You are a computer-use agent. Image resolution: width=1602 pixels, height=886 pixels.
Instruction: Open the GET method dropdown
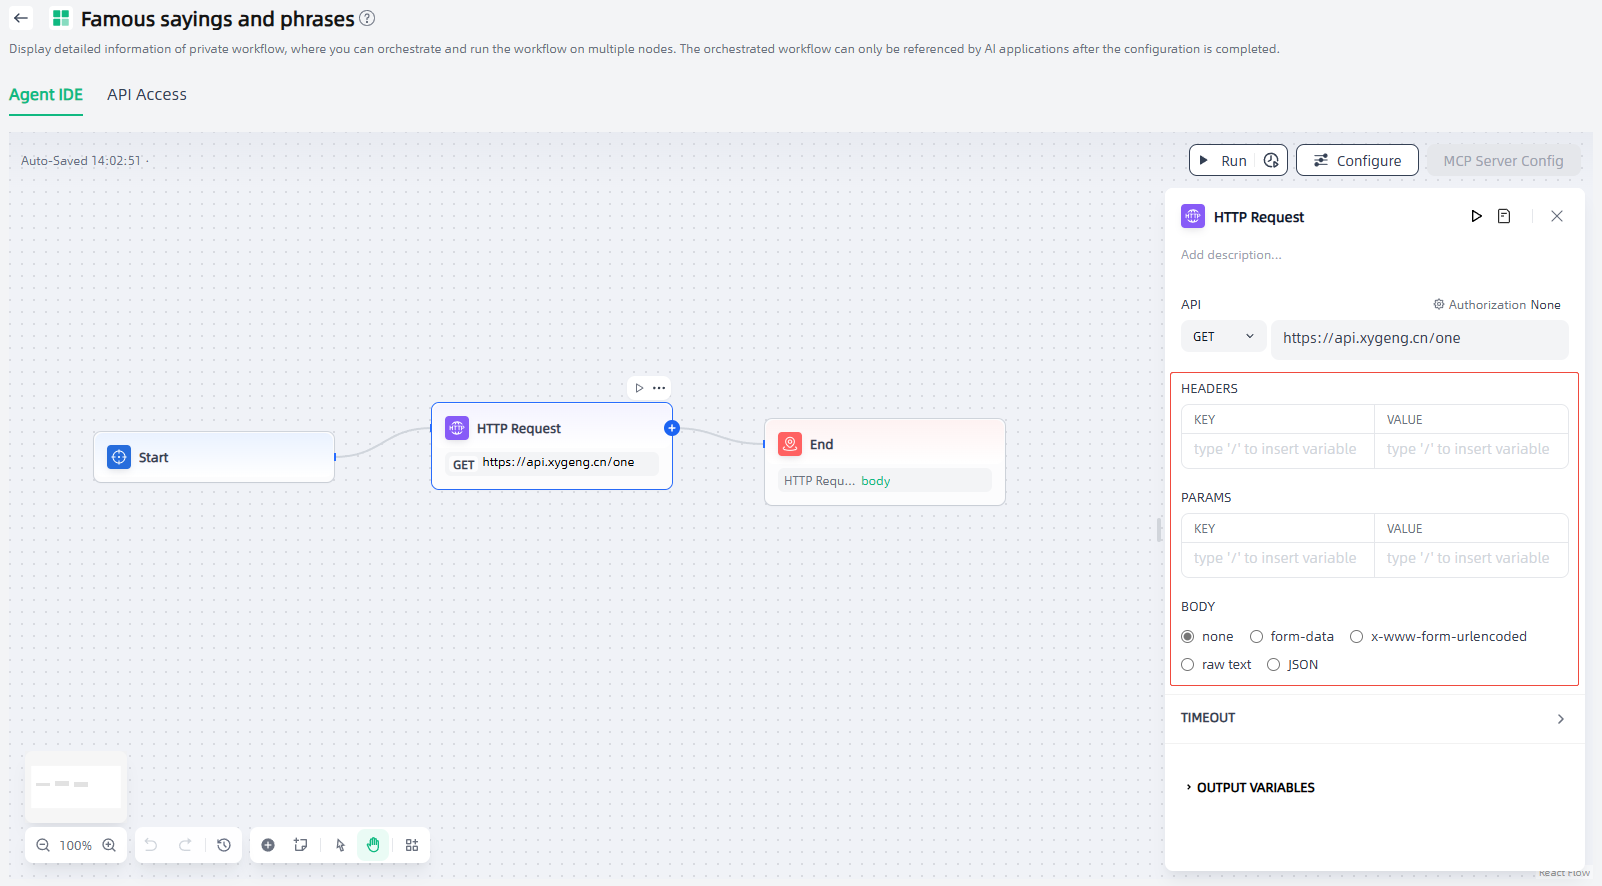(x=1223, y=337)
